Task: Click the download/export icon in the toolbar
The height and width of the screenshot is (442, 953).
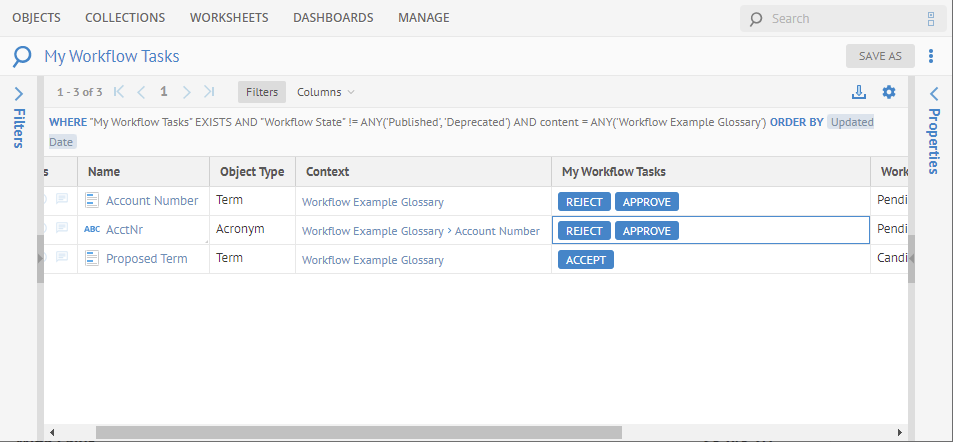Action: coord(858,92)
